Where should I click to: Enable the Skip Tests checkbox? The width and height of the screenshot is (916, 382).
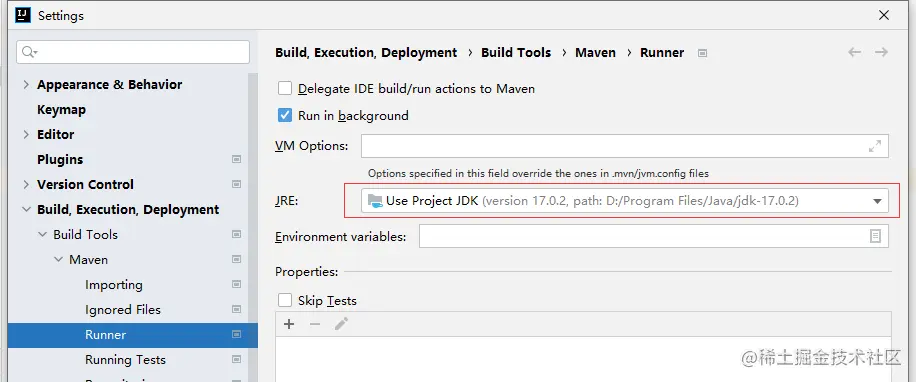coord(284,300)
